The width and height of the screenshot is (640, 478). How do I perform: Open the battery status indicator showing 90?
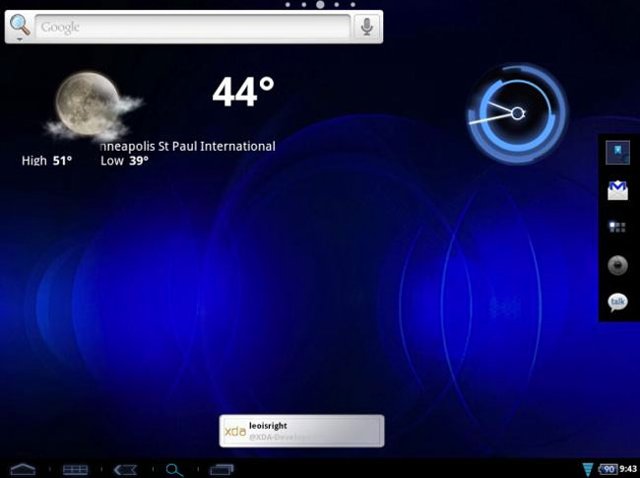click(607, 469)
